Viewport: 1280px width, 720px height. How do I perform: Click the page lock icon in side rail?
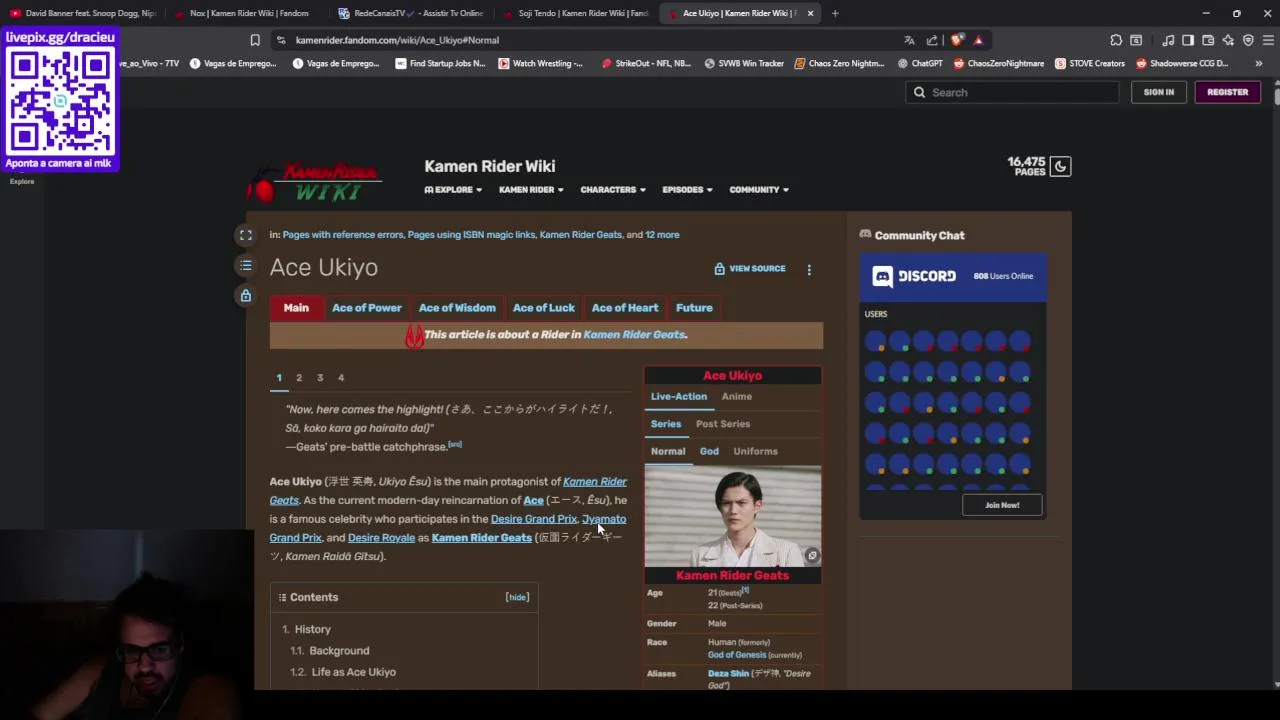coord(245,295)
